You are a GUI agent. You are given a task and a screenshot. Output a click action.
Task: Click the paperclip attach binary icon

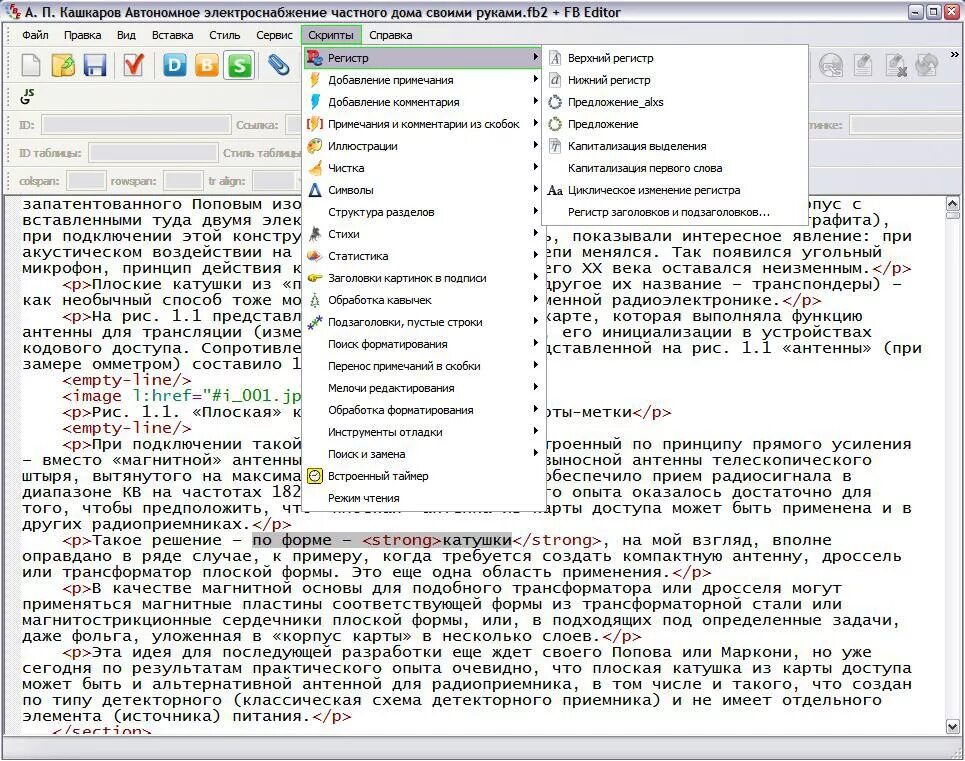click(278, 65)
